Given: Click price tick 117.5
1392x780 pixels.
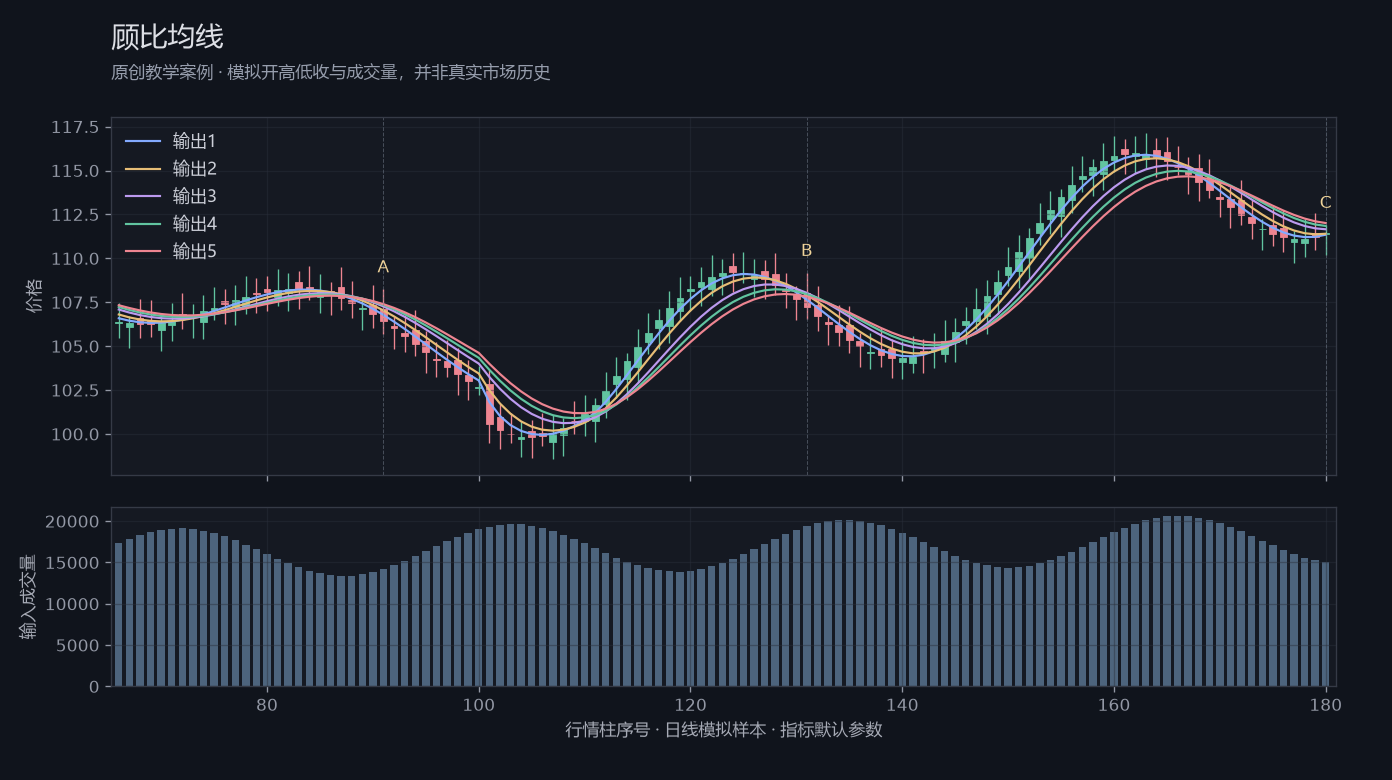Looking at the screenshot, I should click(75, 127).
